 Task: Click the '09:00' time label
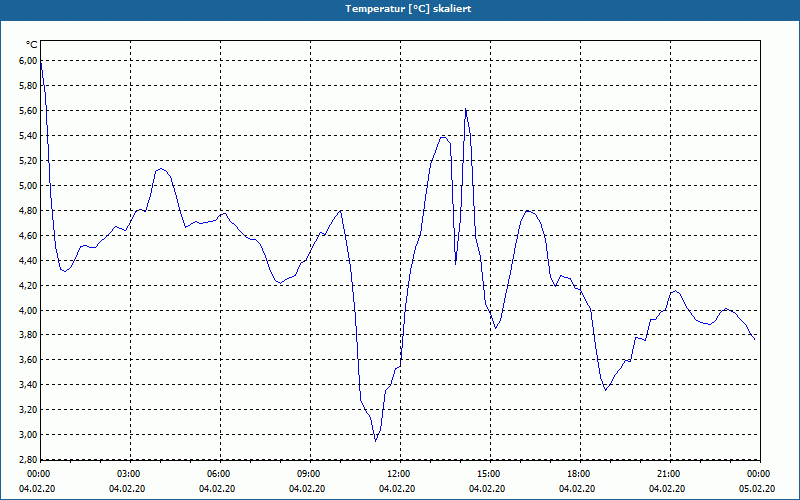point(308,474)
